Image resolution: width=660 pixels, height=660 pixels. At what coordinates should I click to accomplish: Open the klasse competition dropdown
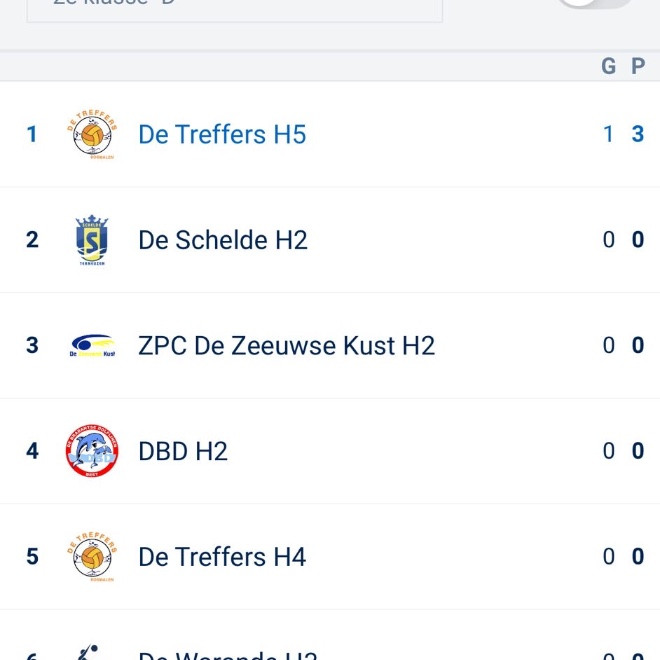click(234, 8)
